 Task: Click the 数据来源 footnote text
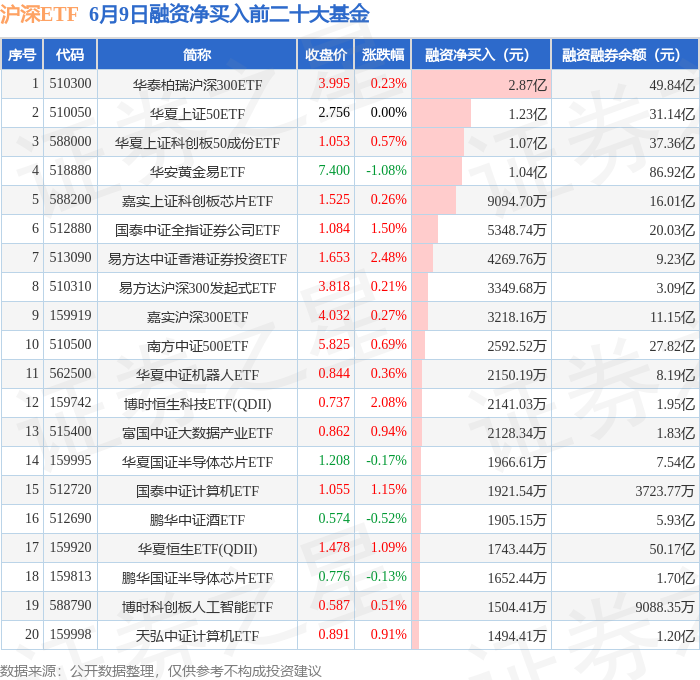click(161, 671)
